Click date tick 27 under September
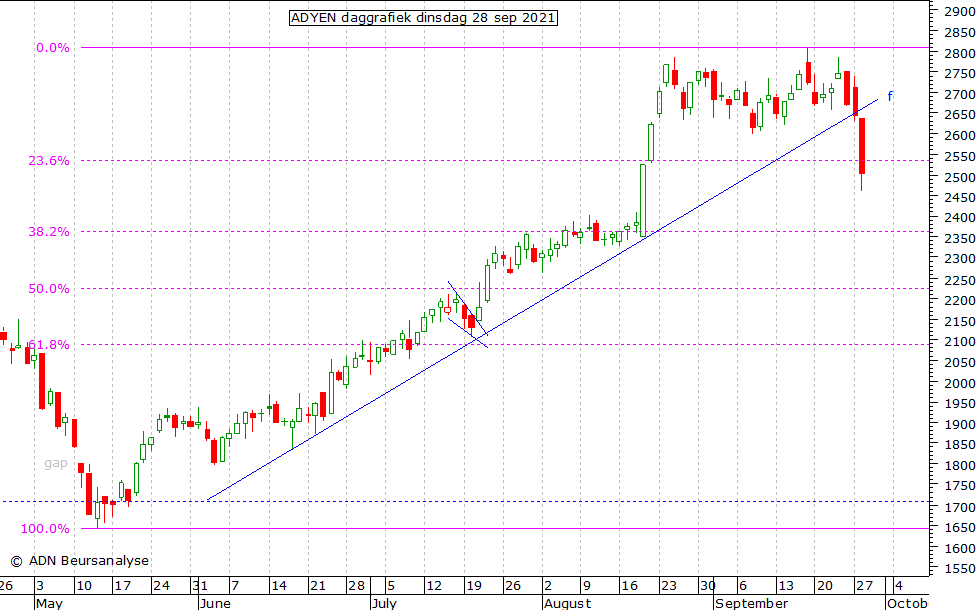Image resolution: width=980 pixels, height=610 pixels. pos(864,586)
